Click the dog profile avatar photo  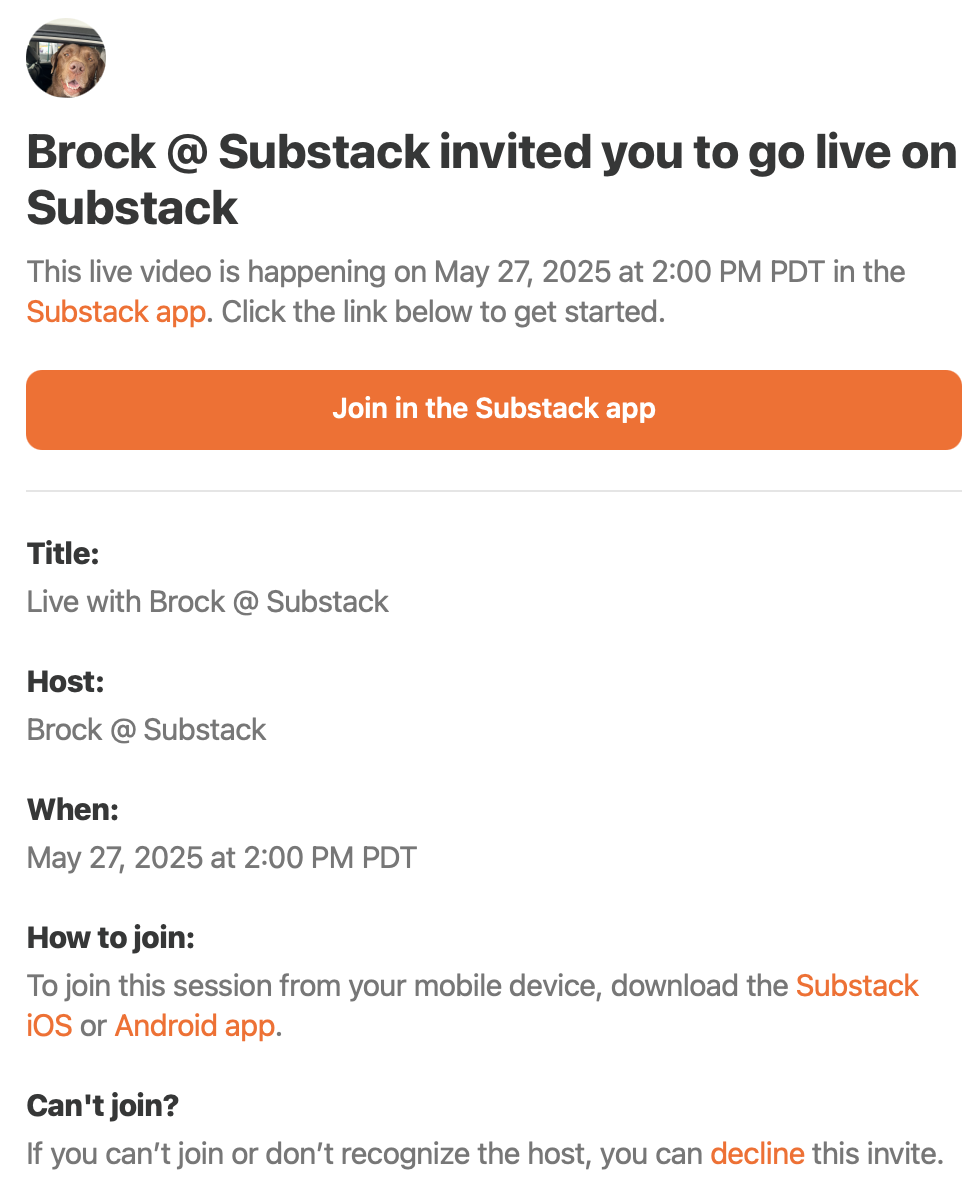pos(66,58)
